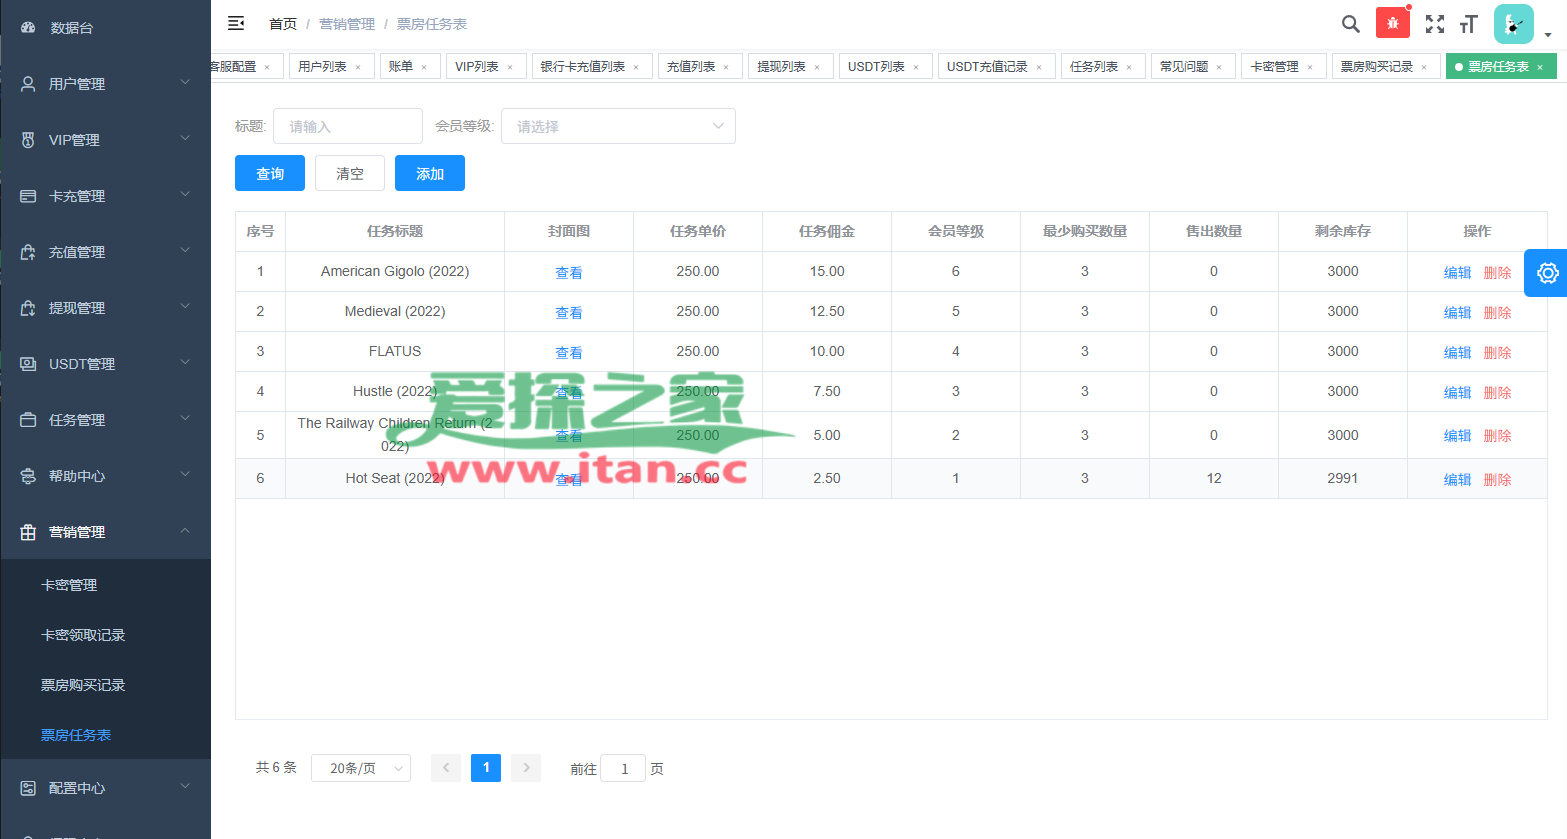Open the blue settings gear panel
Screen dimensions: 1567x839
(x=1546, y=273)
